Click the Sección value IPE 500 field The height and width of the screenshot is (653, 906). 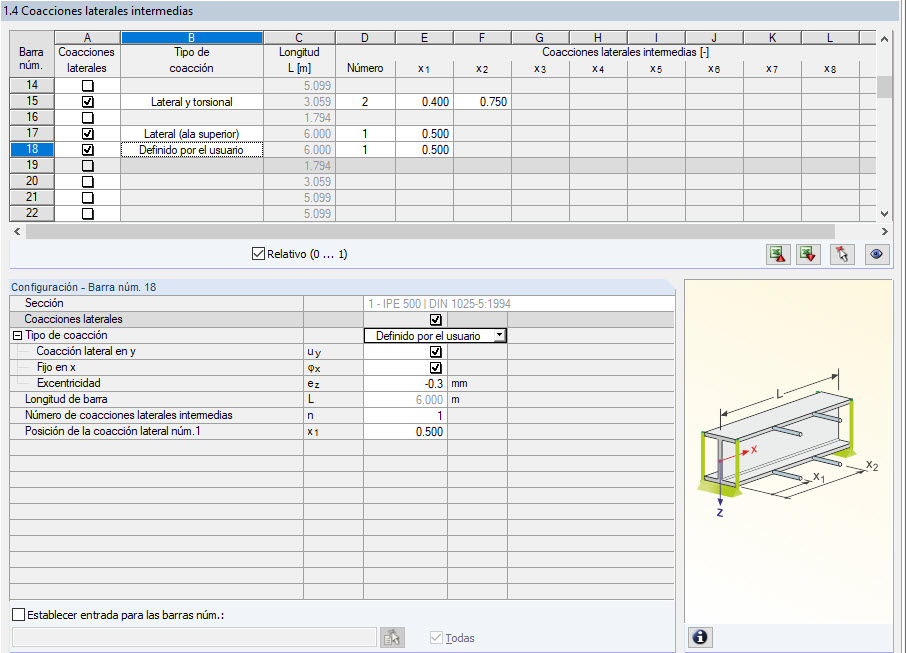click(519, 303)
